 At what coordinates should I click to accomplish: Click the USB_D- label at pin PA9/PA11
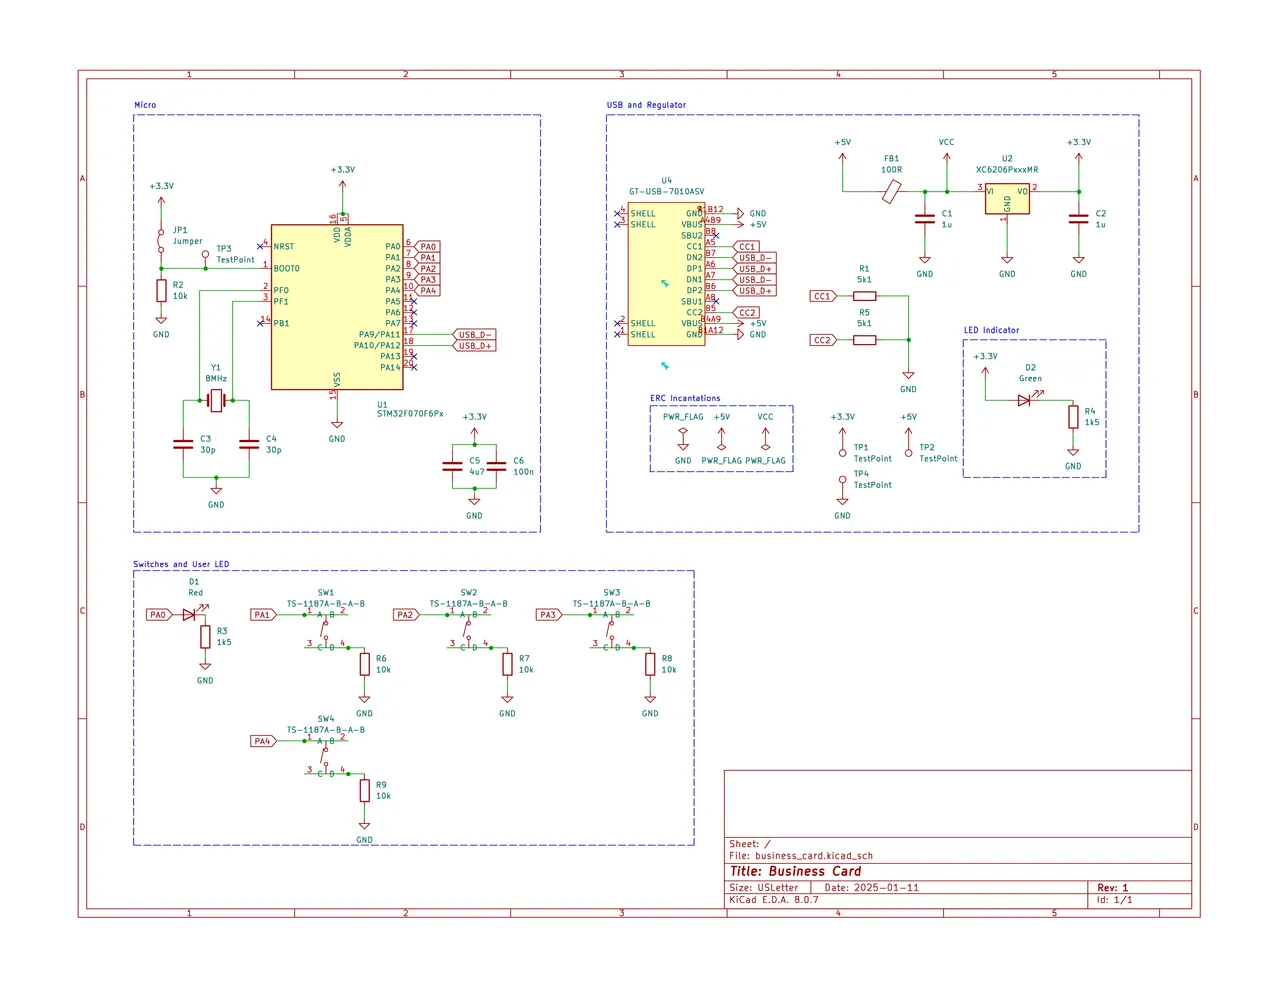click(475, 335)
